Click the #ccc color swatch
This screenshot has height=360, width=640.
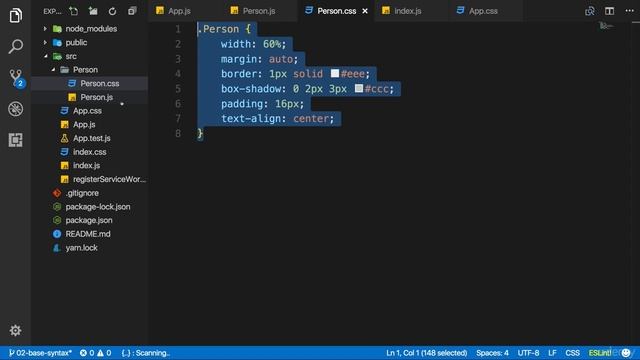(359, 88)
